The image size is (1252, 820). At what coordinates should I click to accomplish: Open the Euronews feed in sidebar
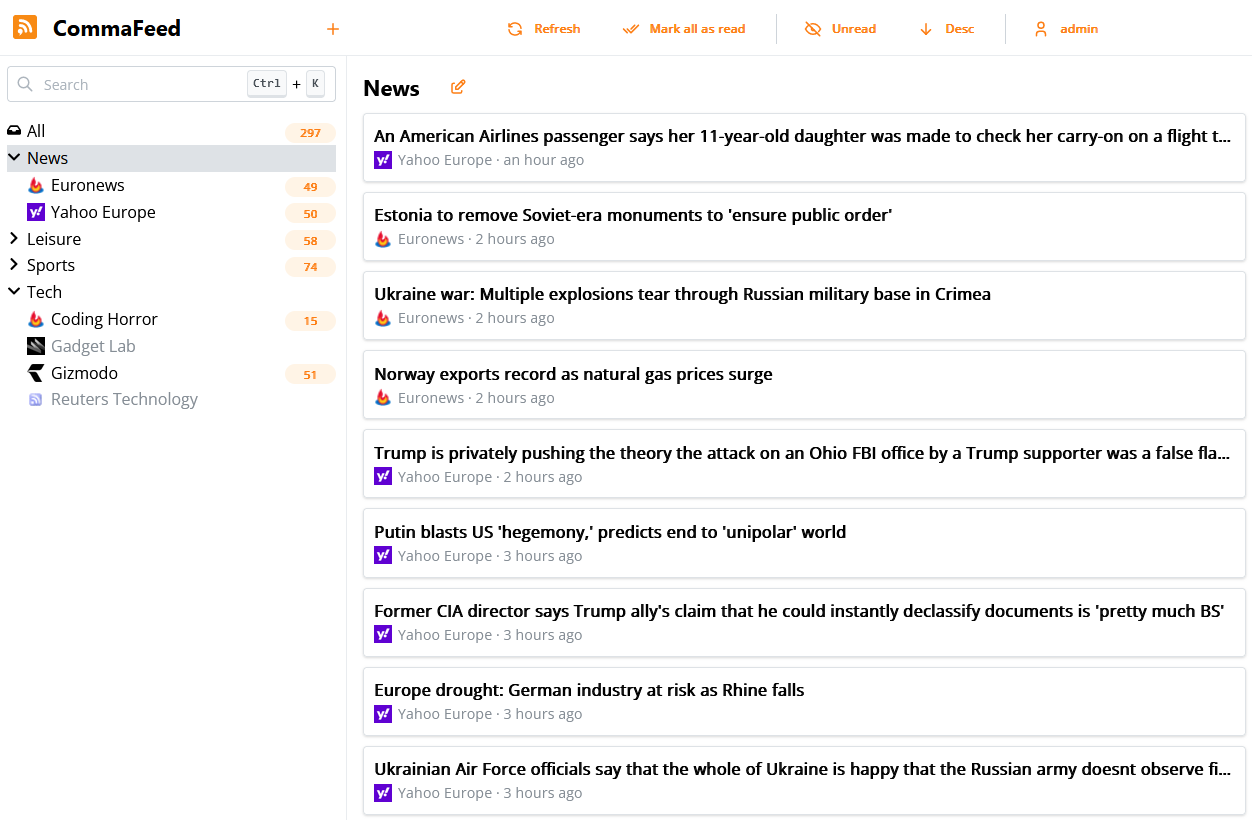pyautogui.click(x=88, y=185)
